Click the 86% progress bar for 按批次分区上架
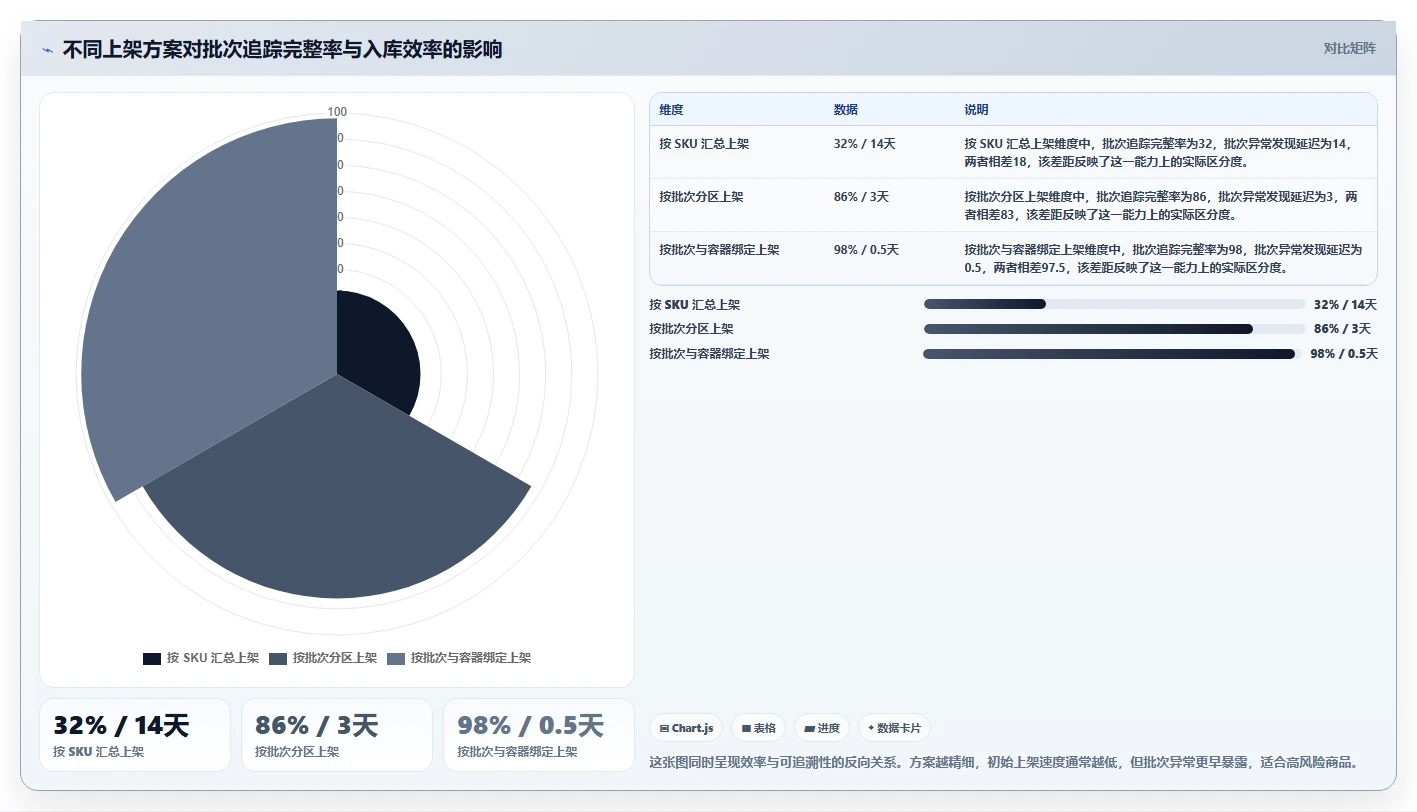1417x812 pixels. pos(1115,329)
